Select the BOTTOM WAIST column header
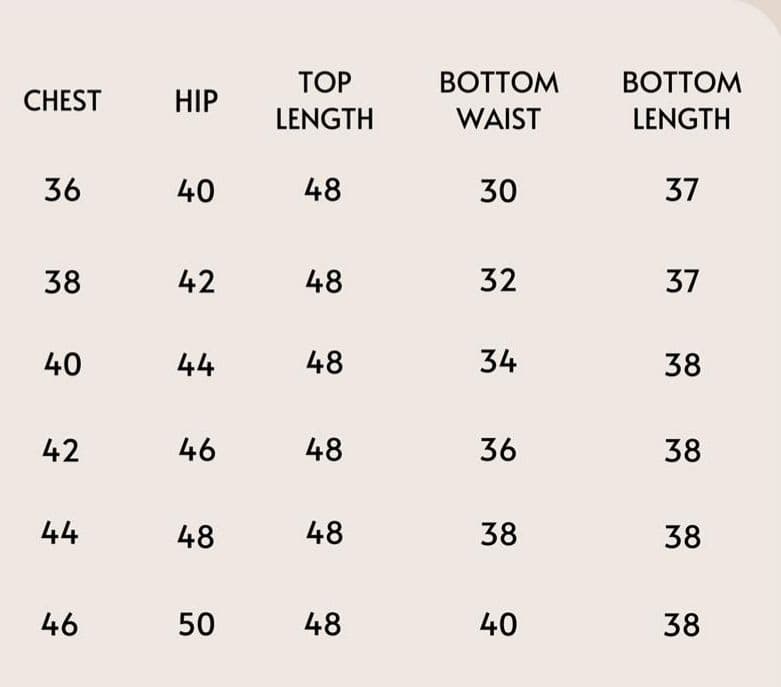This screenshot has width=781, height=687. tap(498, 101)
